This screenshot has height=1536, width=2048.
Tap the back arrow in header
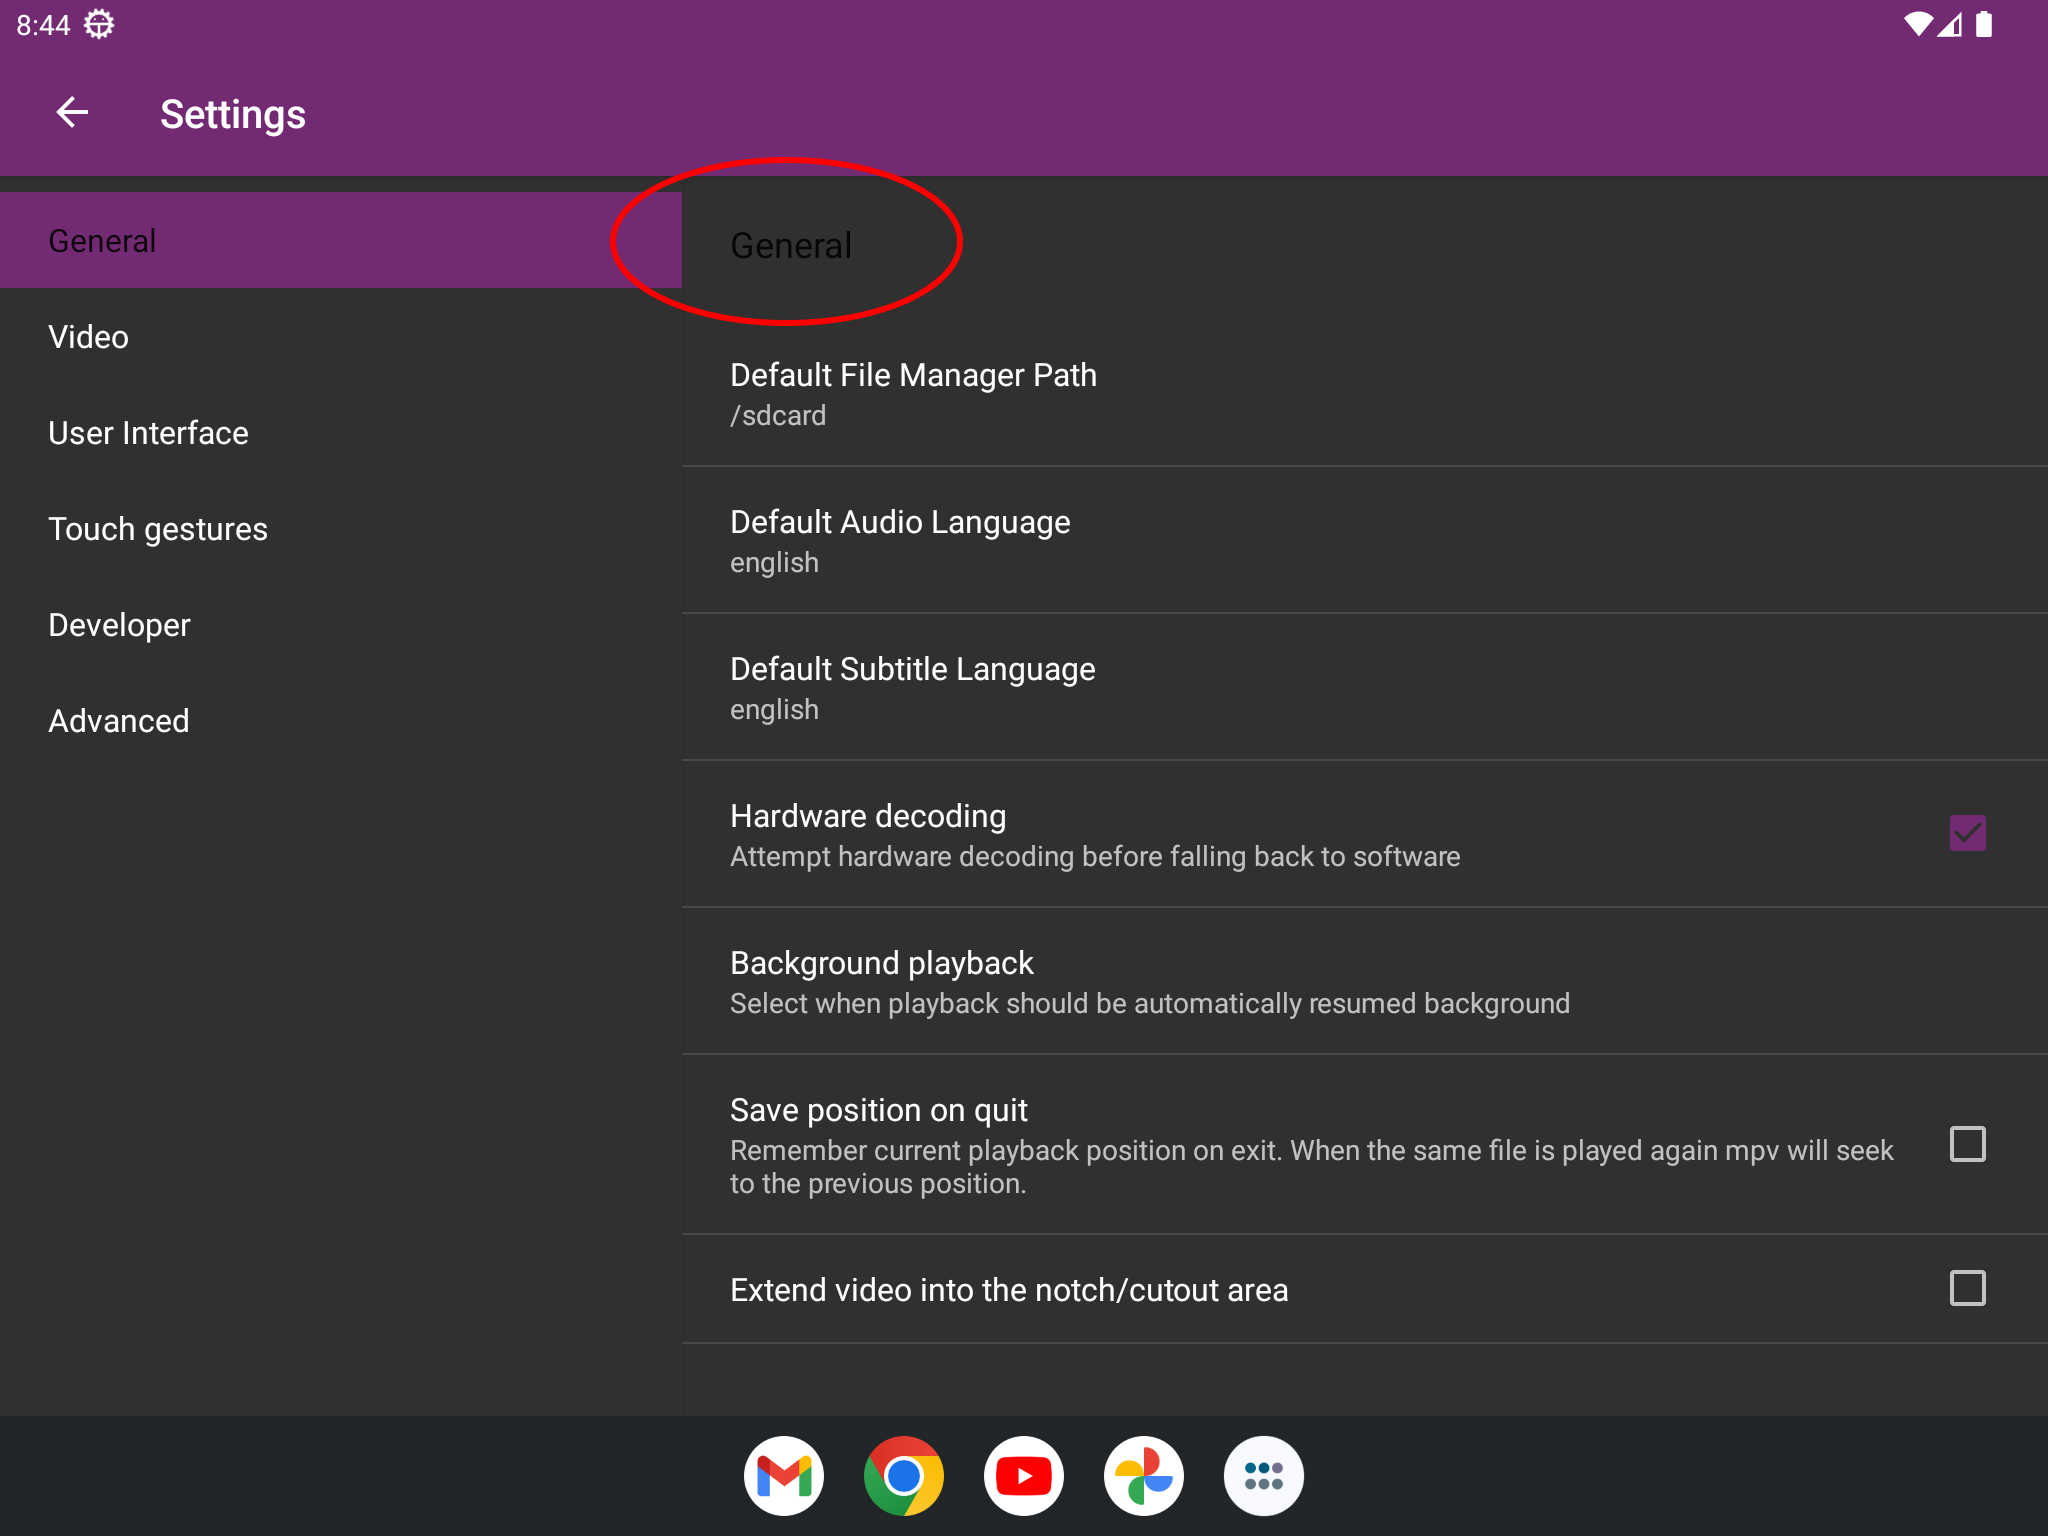[72, 113]
